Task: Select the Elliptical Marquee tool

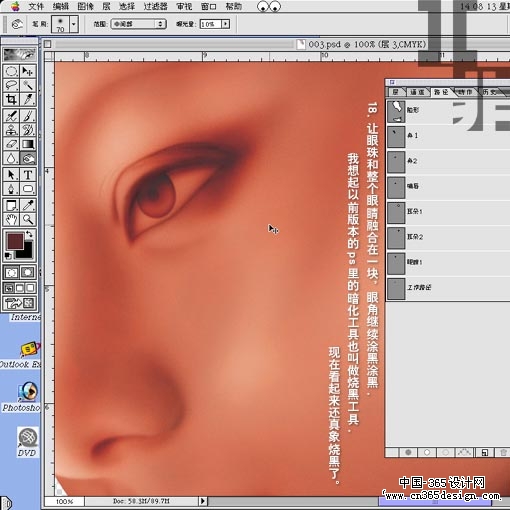Action: pyautogui.click(x=11, y=71)
